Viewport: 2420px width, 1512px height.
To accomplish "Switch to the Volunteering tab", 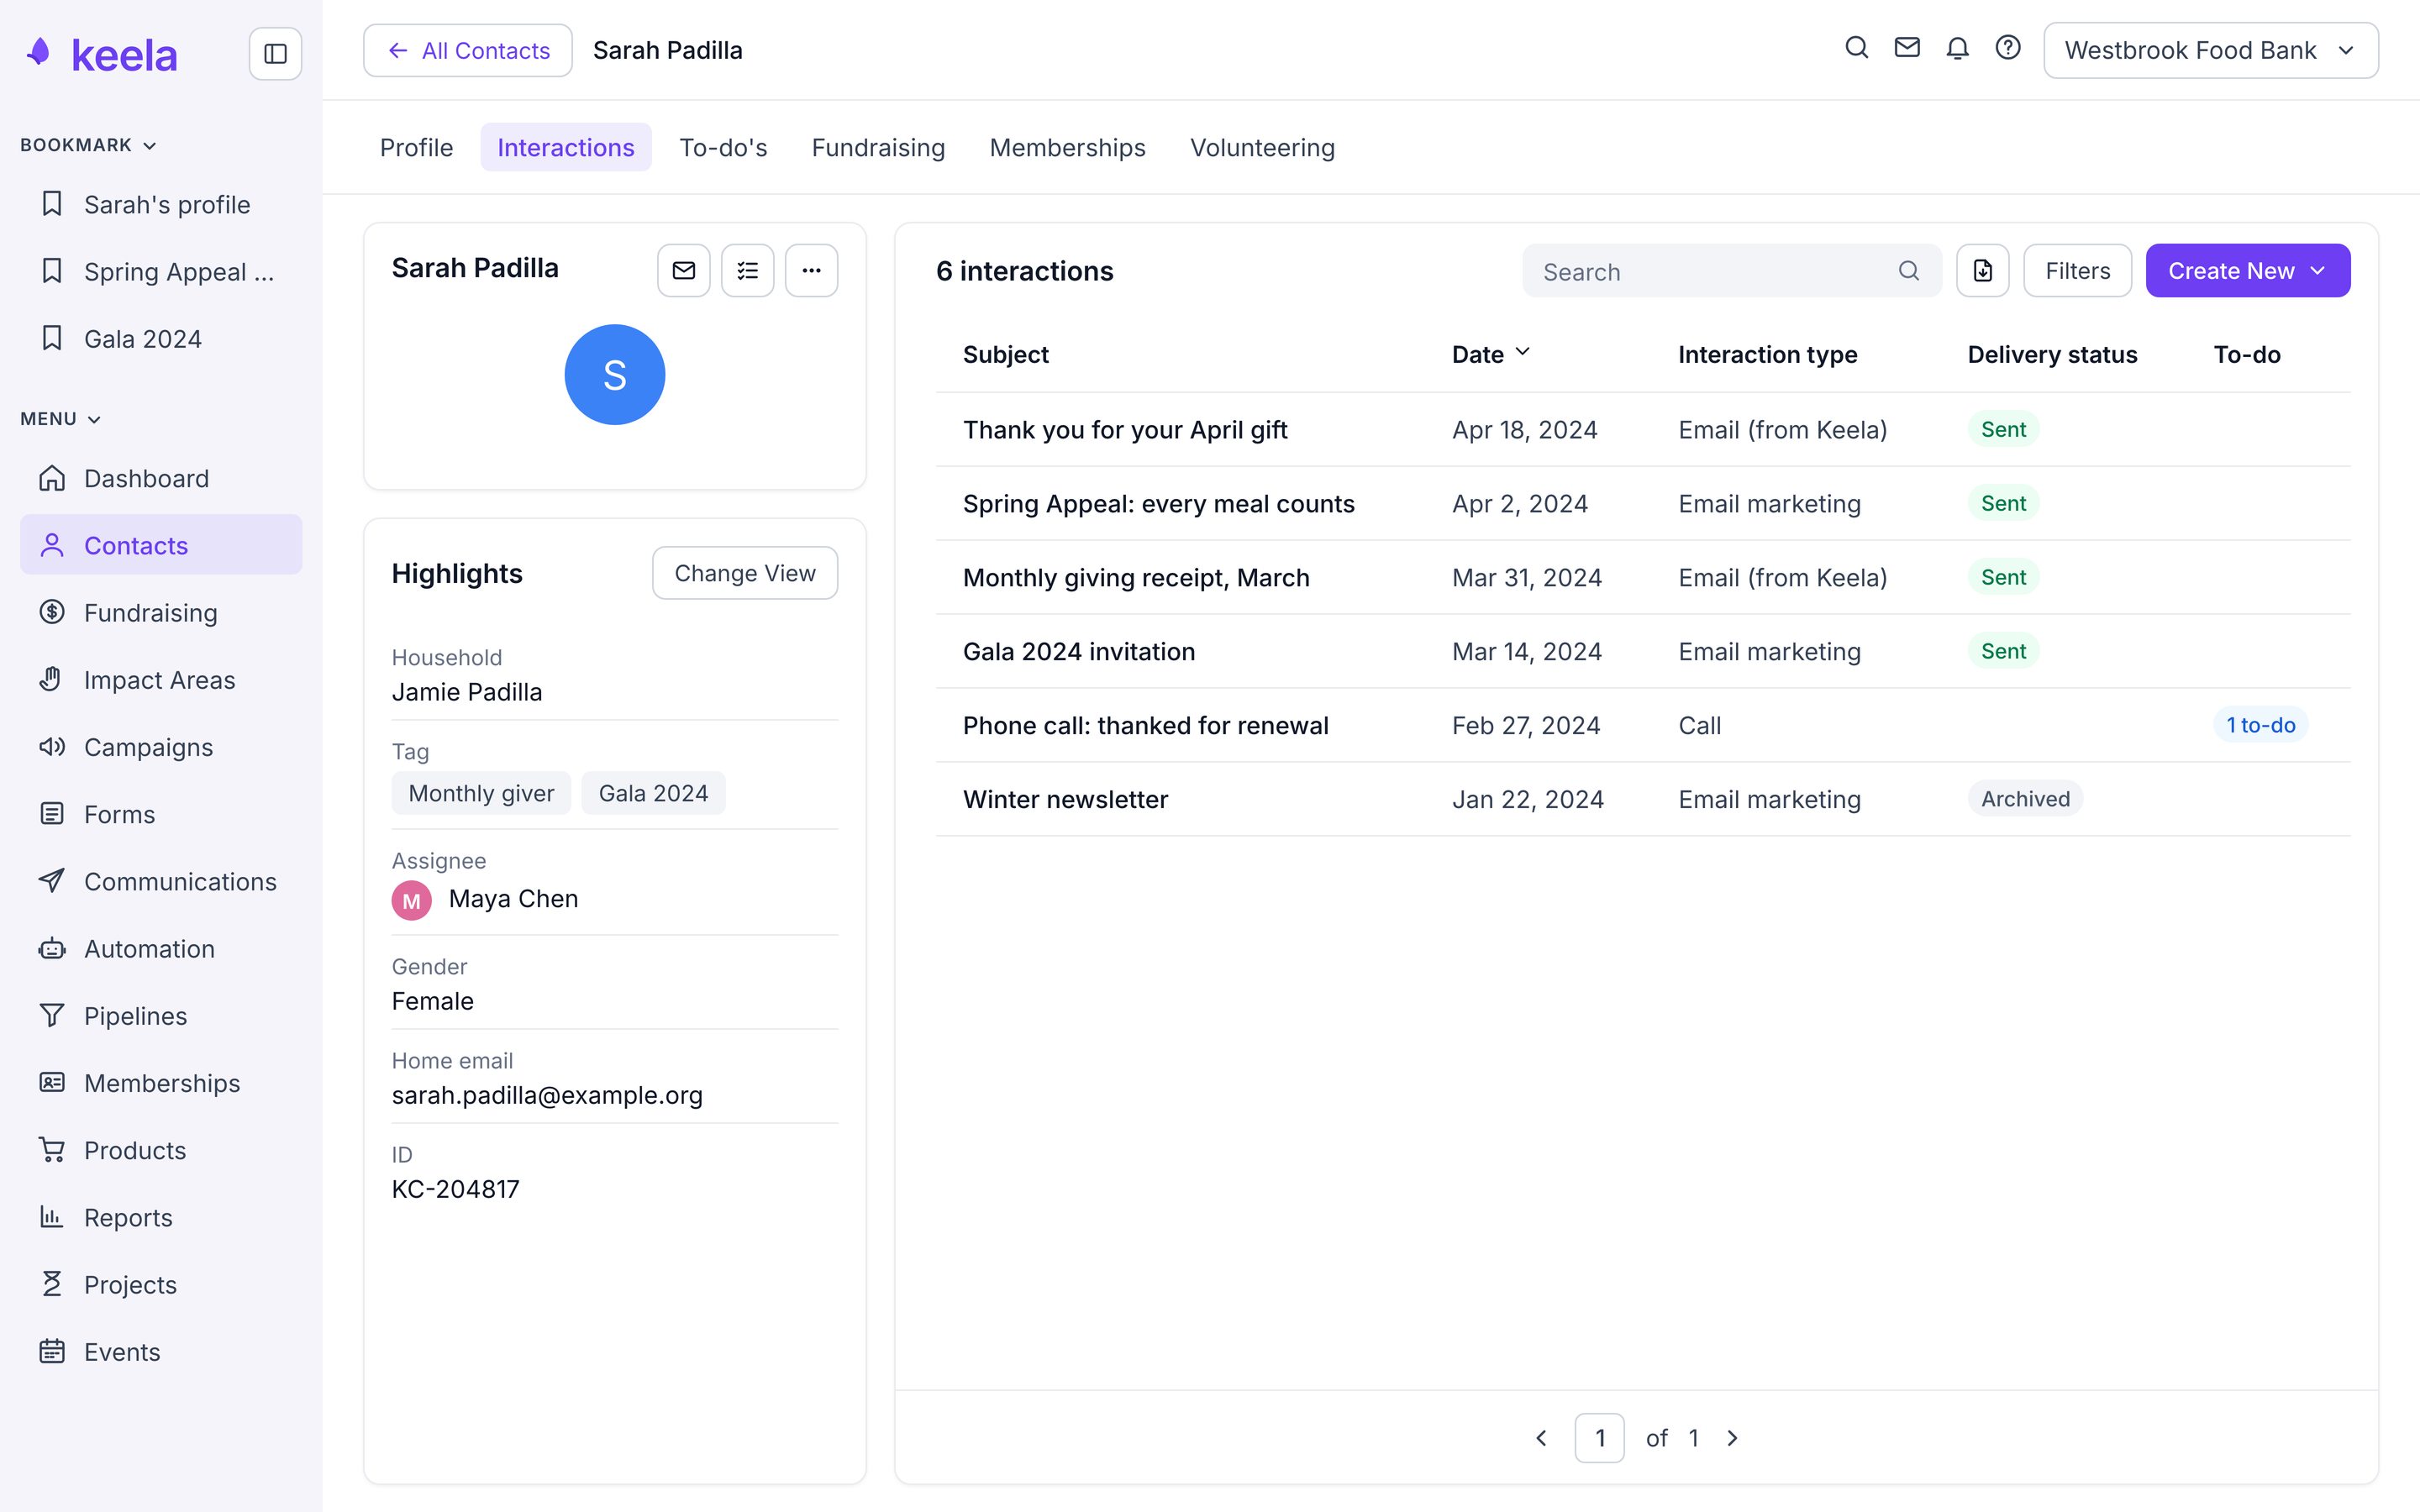I will click(1262, 147).
